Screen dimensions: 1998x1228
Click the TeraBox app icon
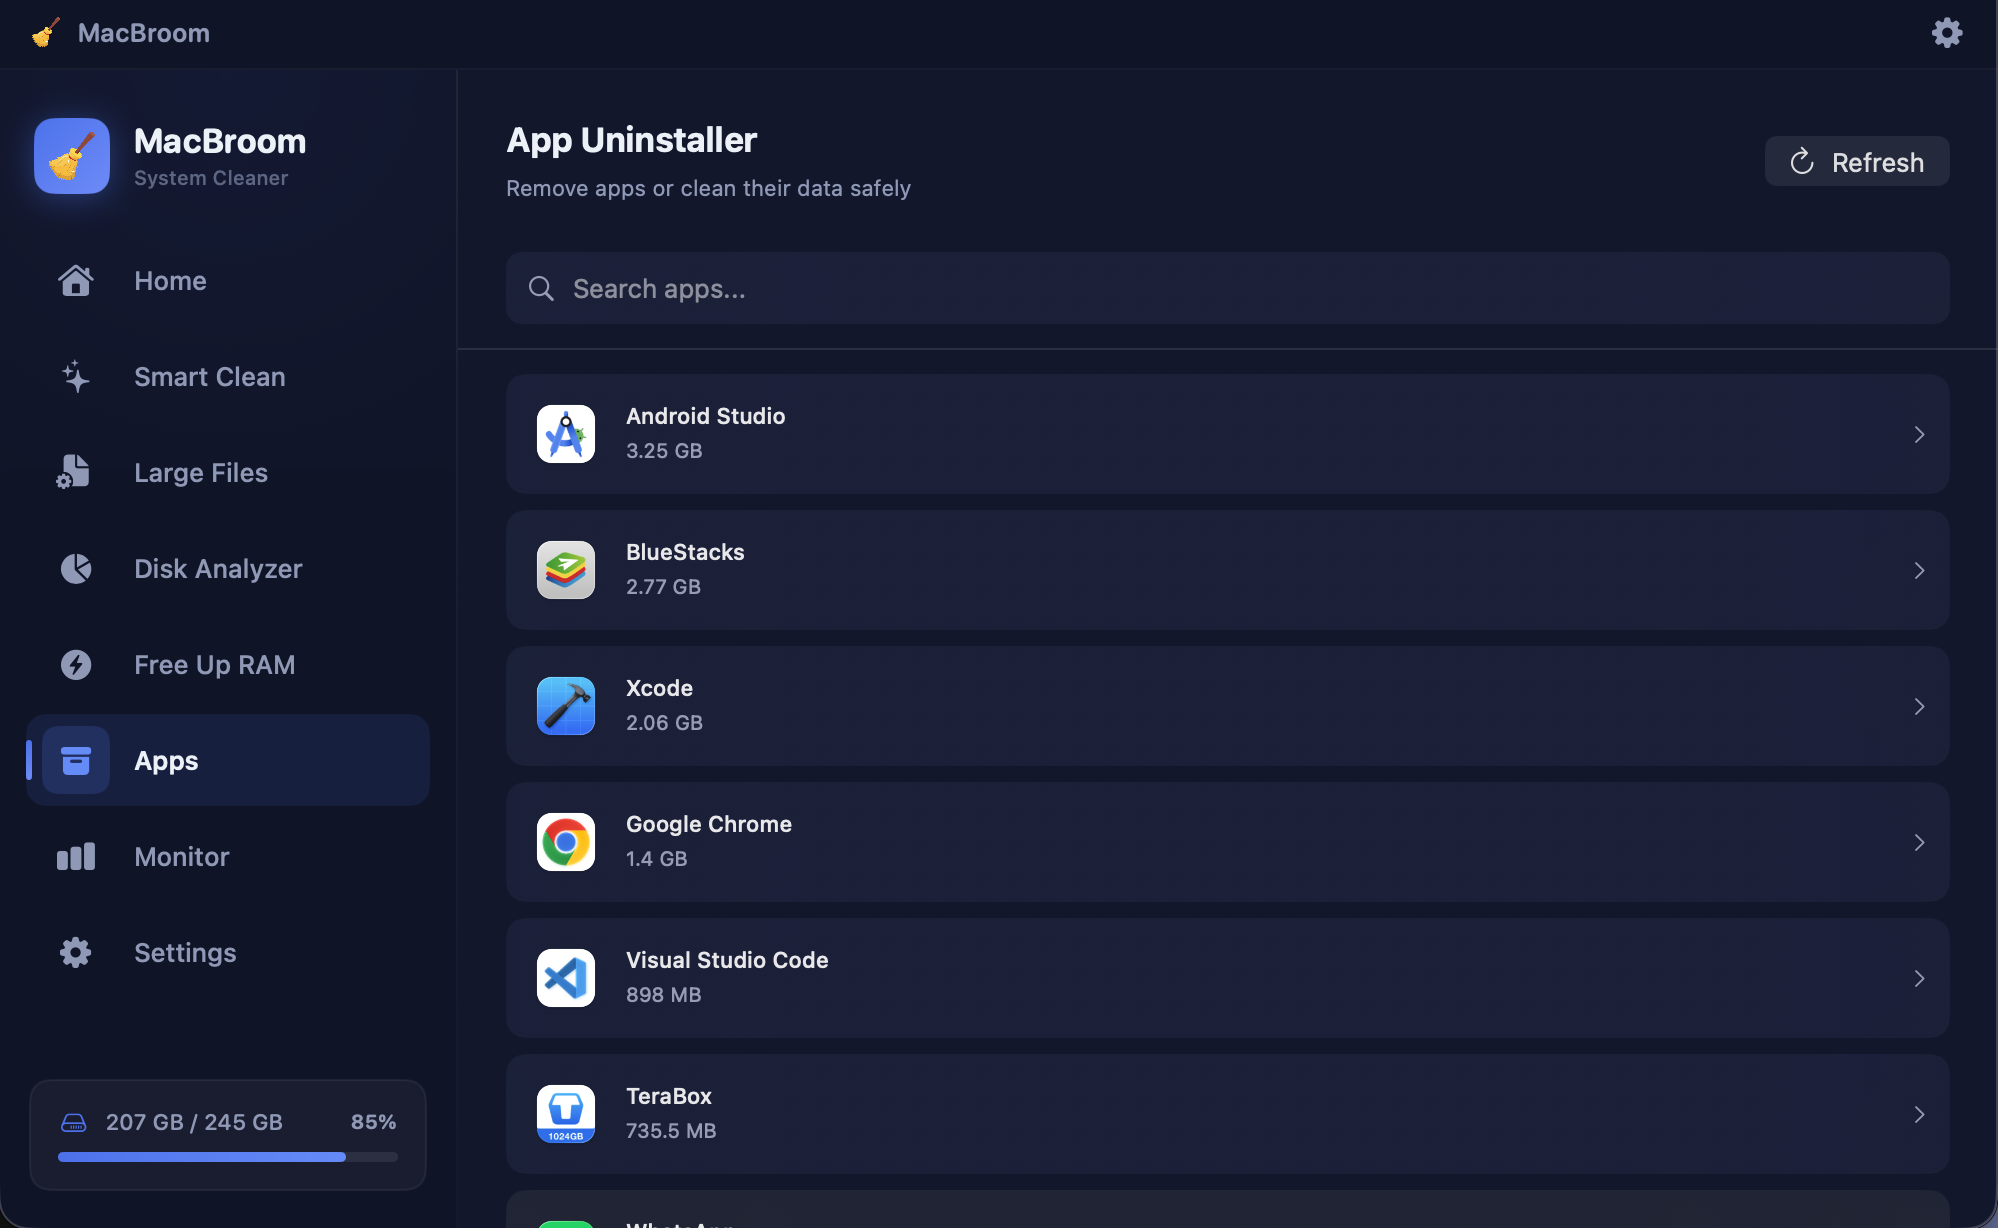click(566, 1114)
